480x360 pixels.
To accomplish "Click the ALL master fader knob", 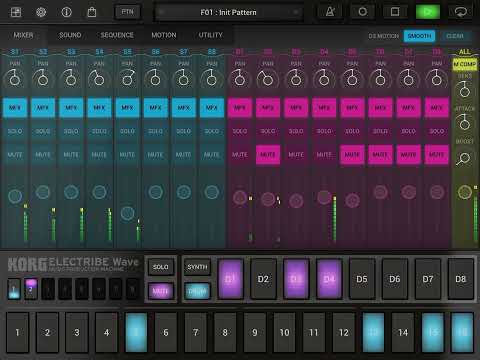I will (464, 192).
